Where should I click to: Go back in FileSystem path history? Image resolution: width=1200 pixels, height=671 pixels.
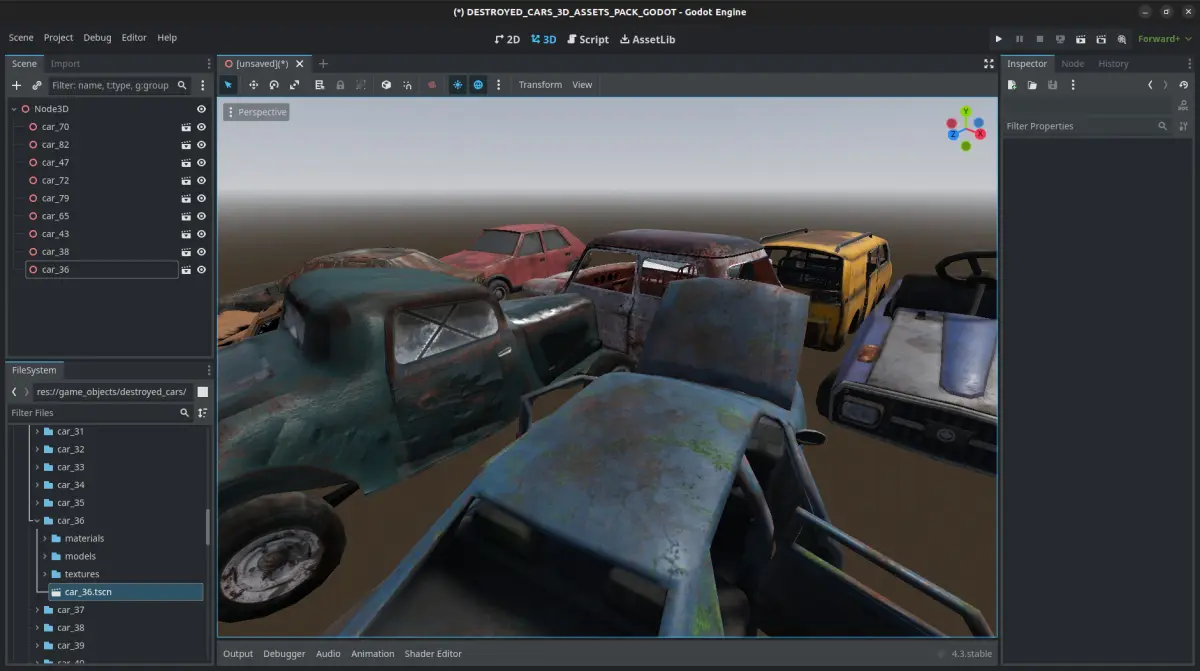[x=14, y=392]
